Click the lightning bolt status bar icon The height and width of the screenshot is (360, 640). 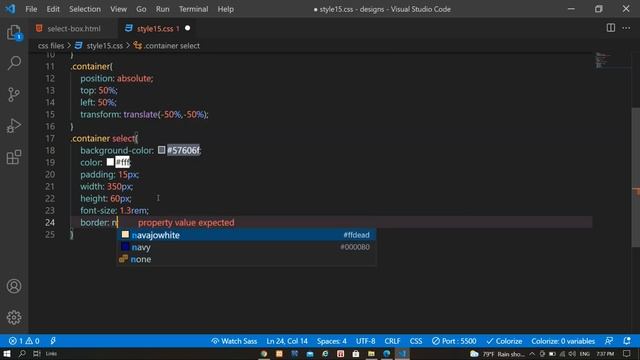[53, 341]
